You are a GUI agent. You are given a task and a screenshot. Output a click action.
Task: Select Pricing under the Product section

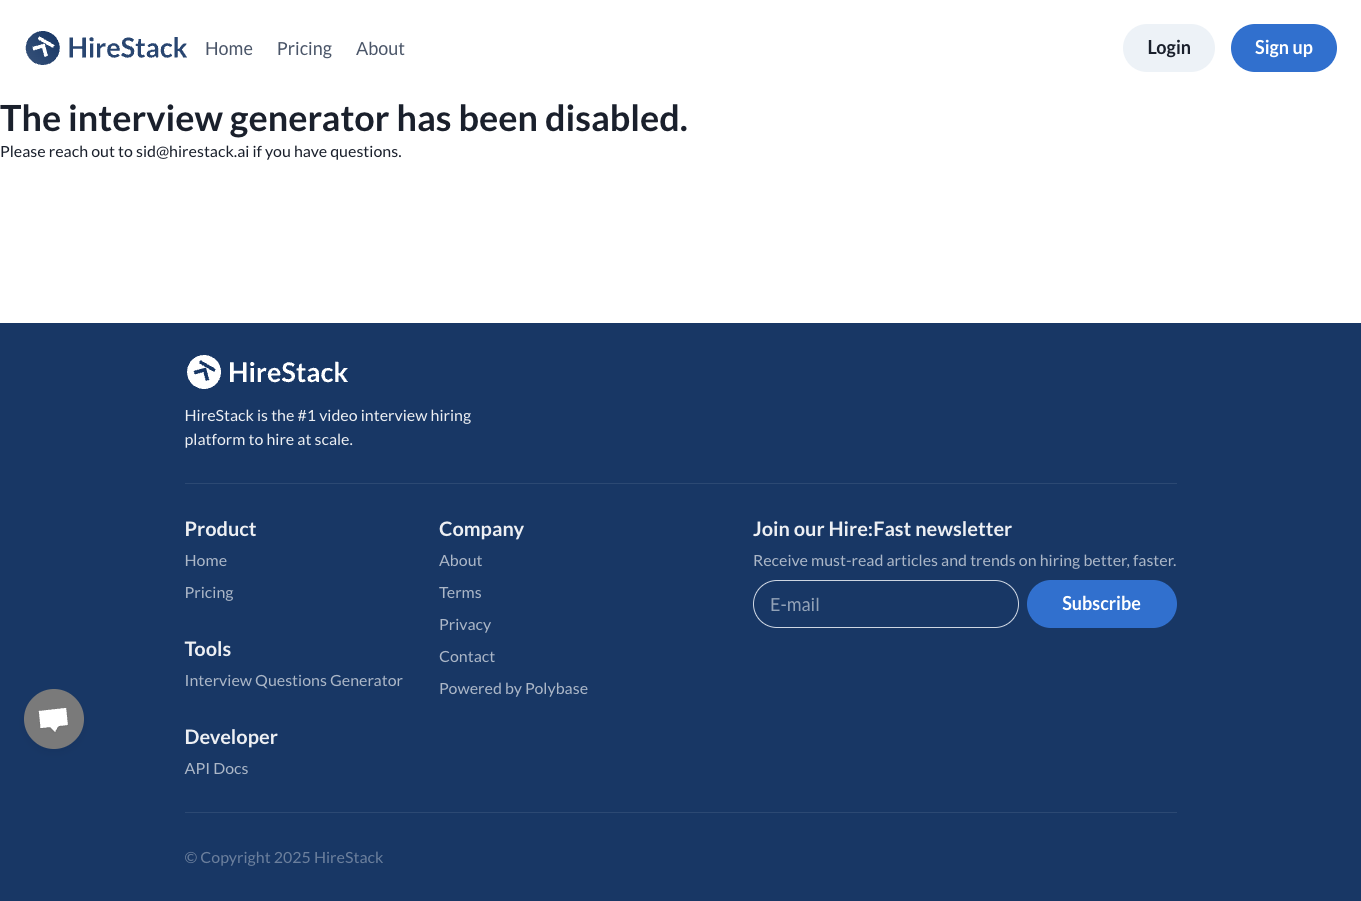pyautogui.click(x=208, y=591)
